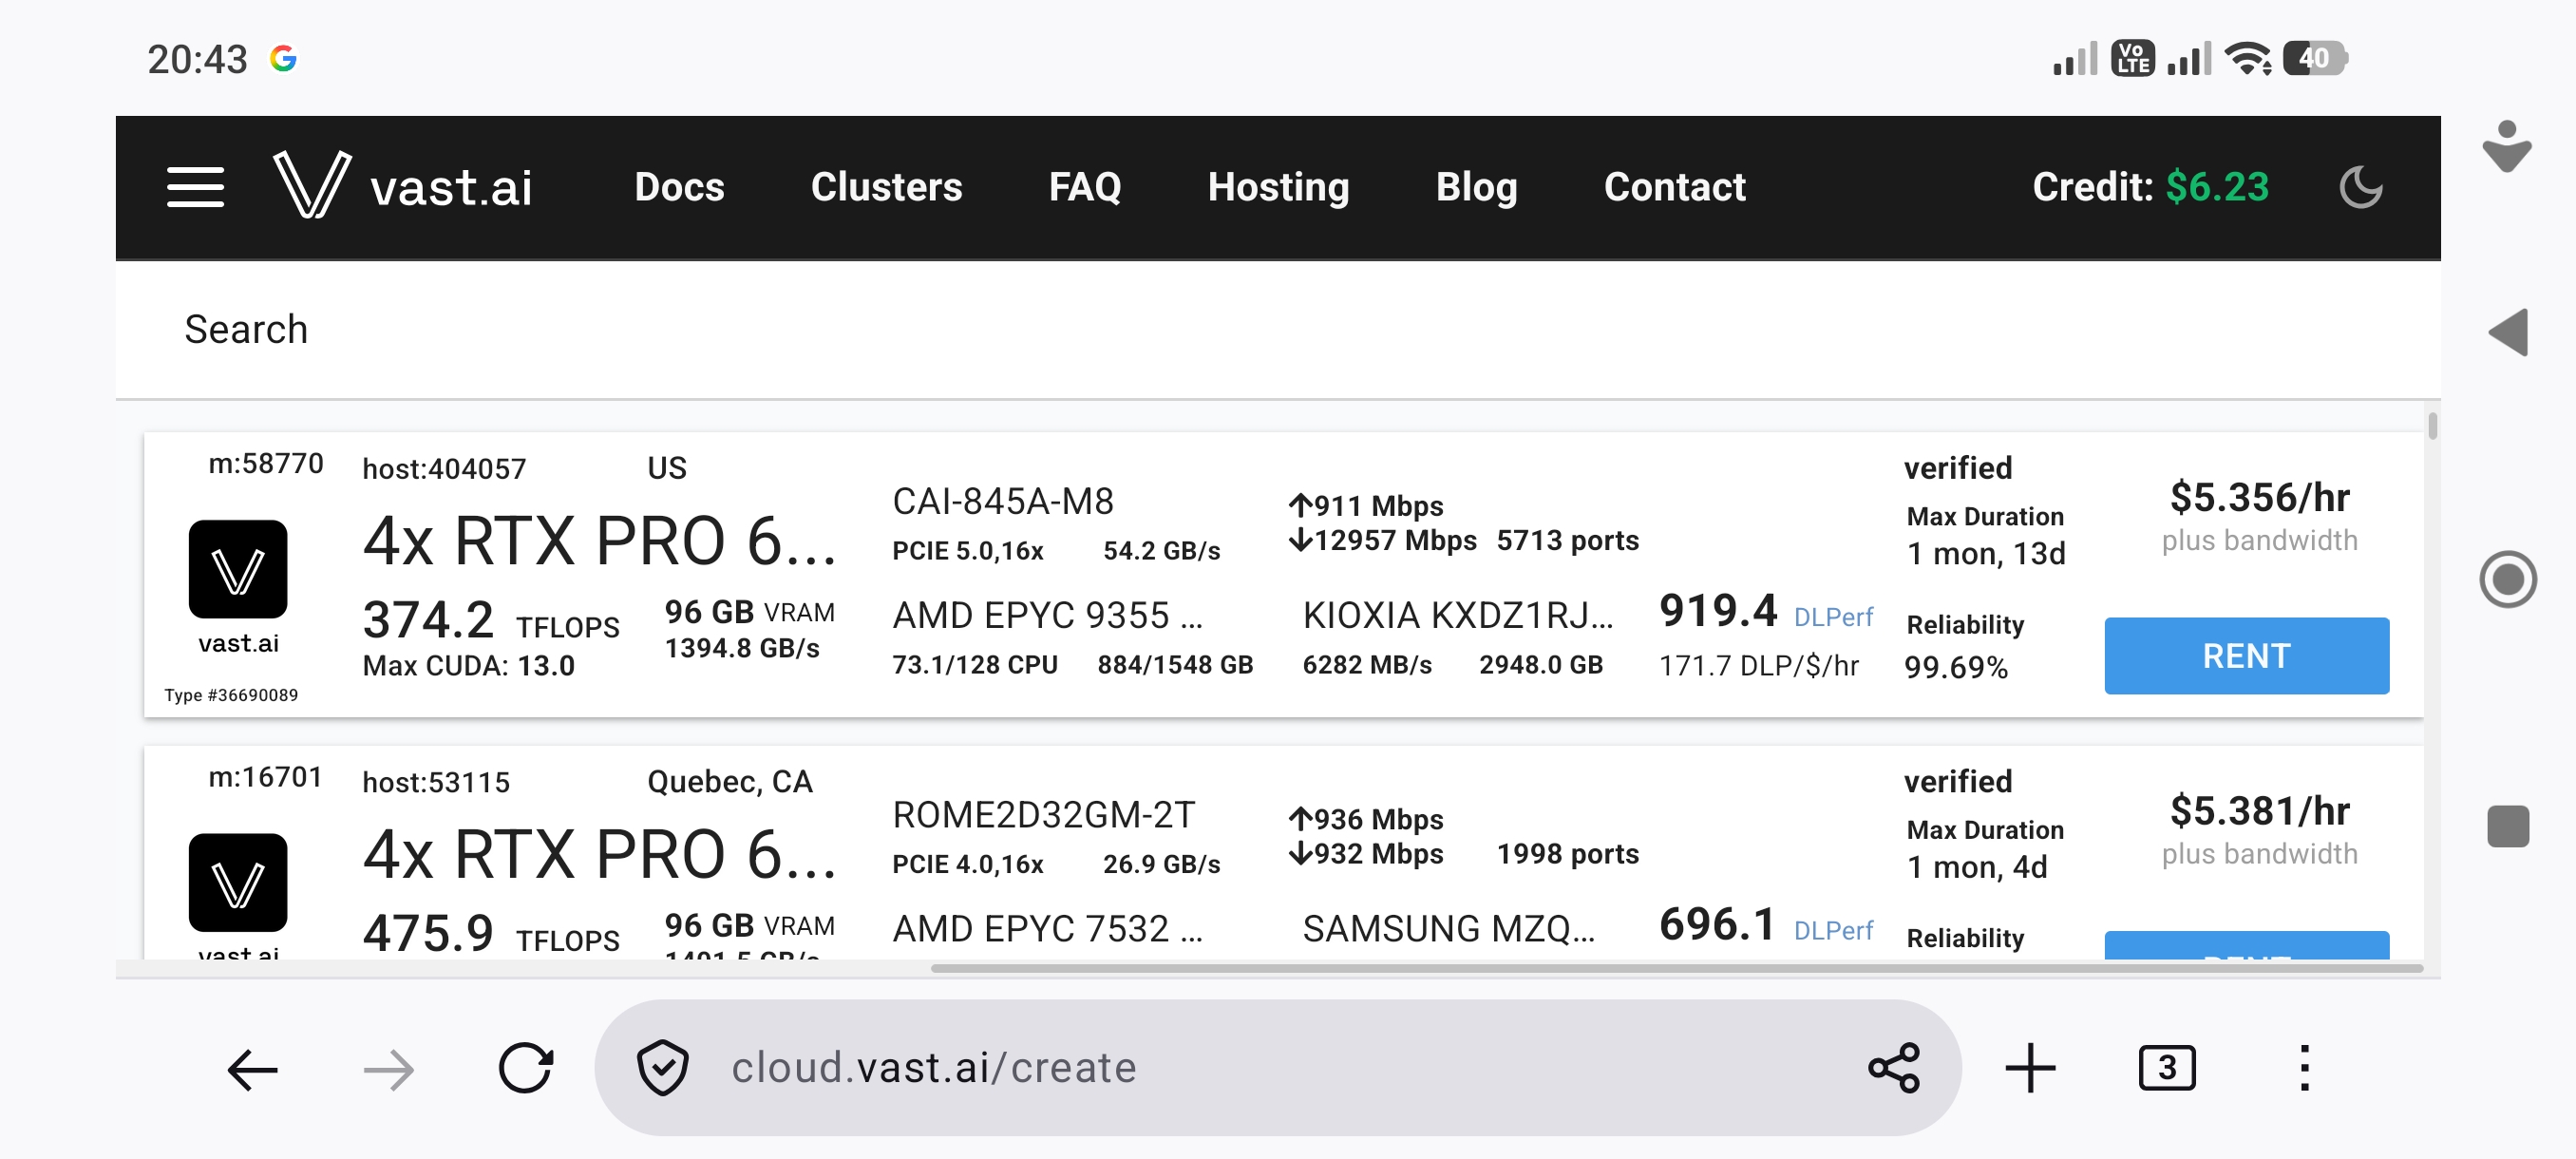Tap the VoLTE status icon
This screenshot has height=1159, width=2576.
pyautogui.click(x=2133, y=58)
